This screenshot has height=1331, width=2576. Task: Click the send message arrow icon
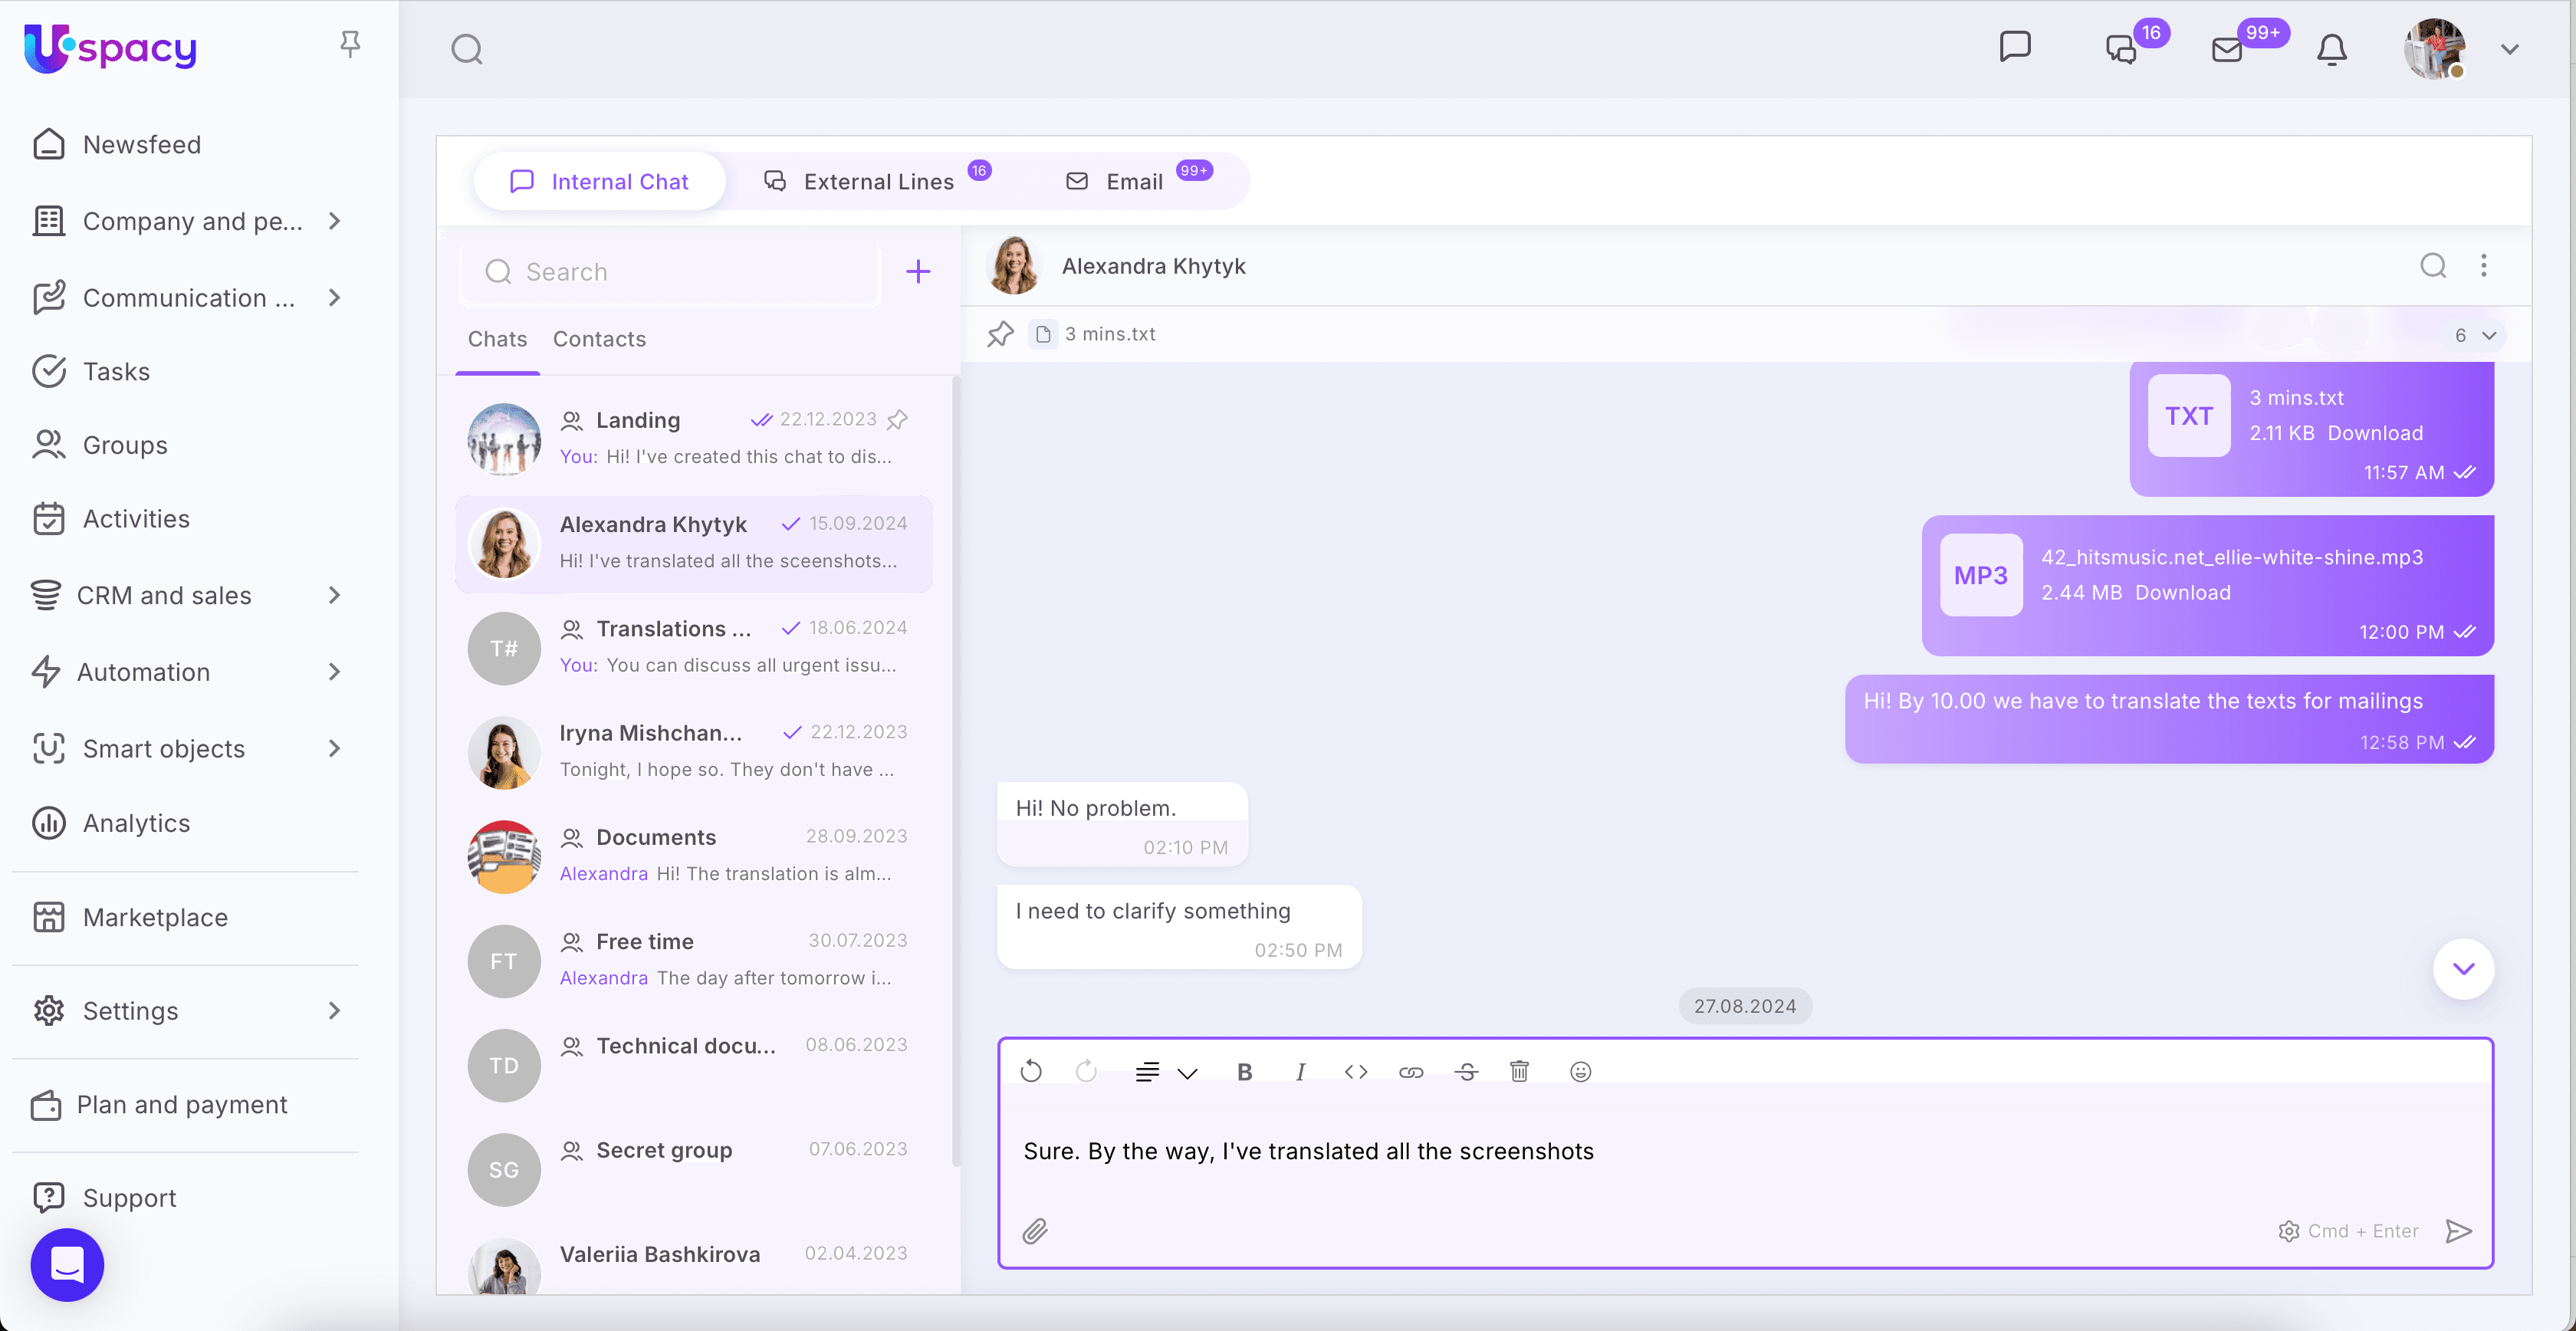(x=2458, y=1231)
